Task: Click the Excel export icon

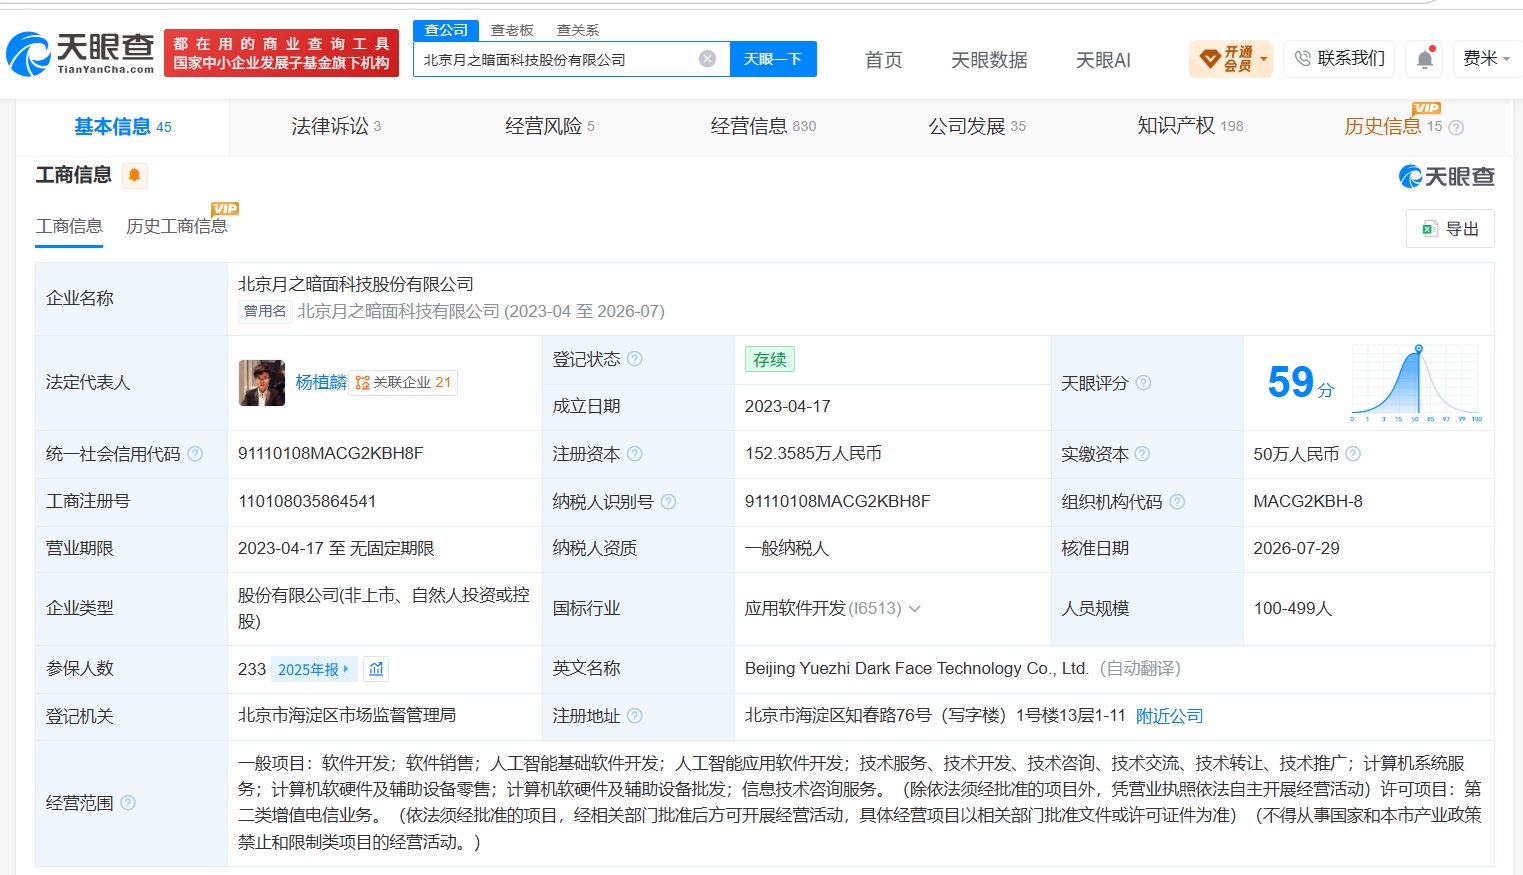Action: click(1430, 229)
